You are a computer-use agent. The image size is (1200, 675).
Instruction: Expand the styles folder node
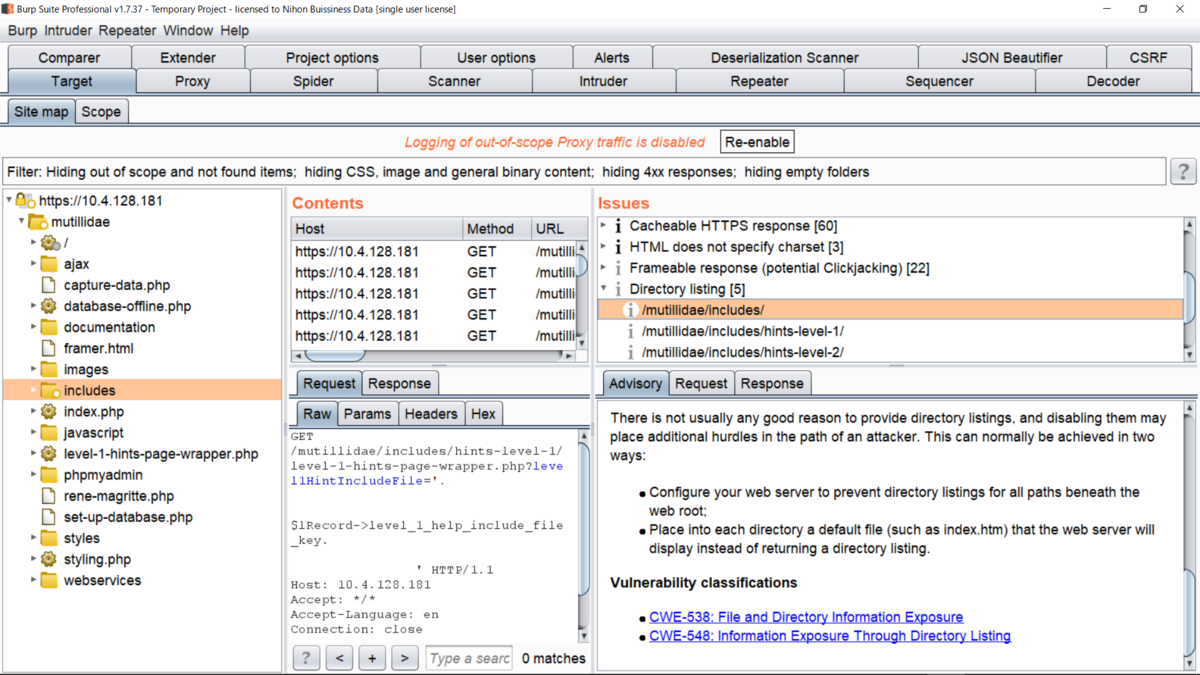pos(33,538)
